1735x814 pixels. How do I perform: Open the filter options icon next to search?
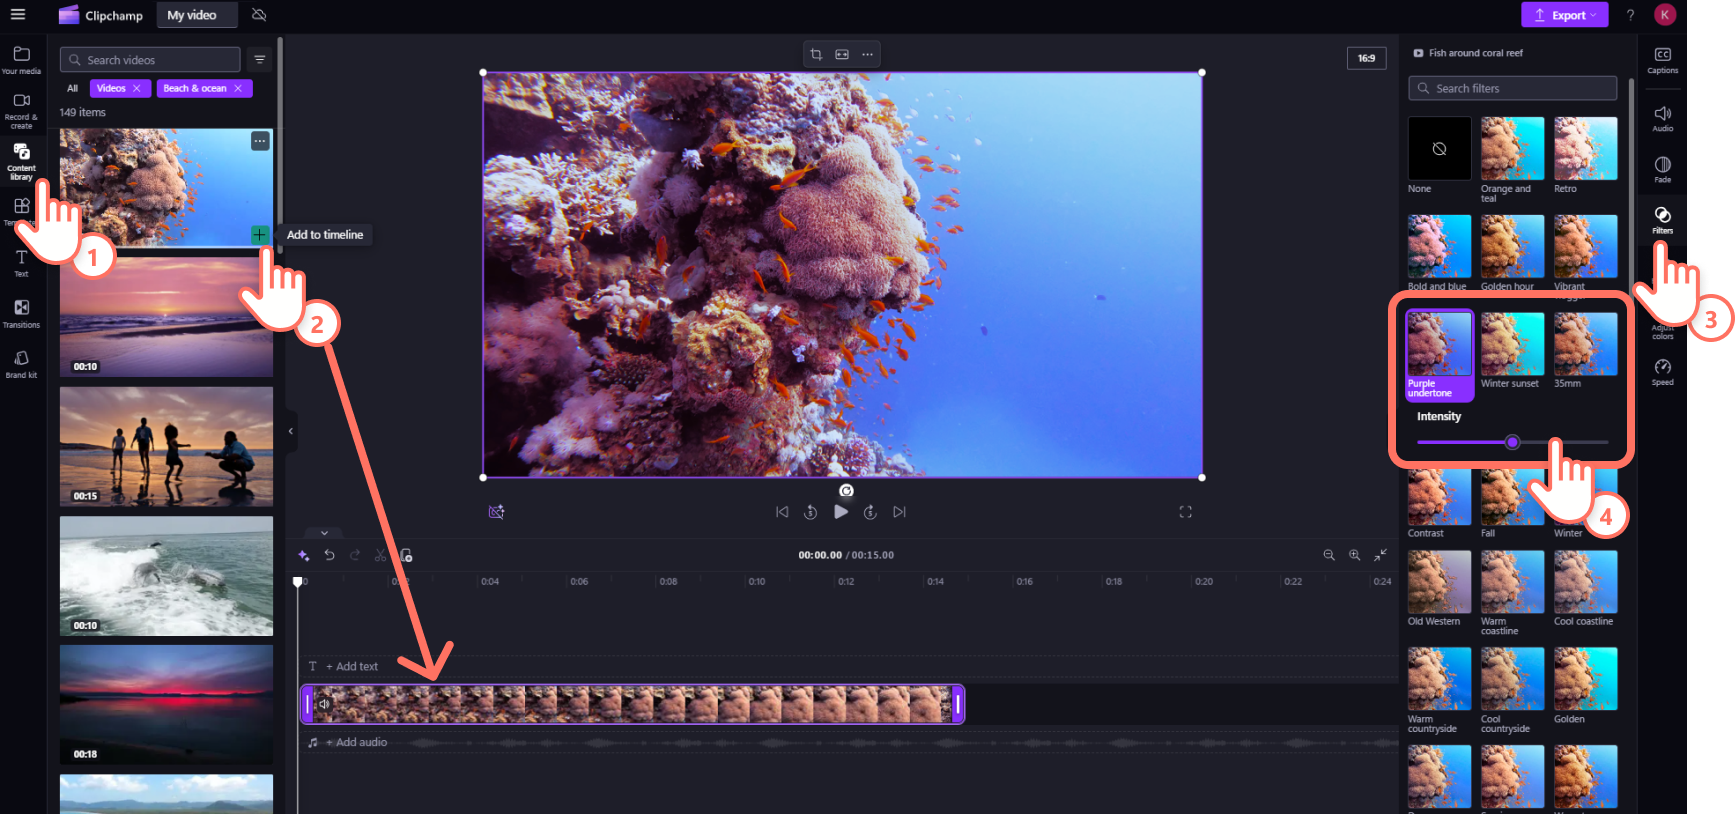(x=260, y=60)
